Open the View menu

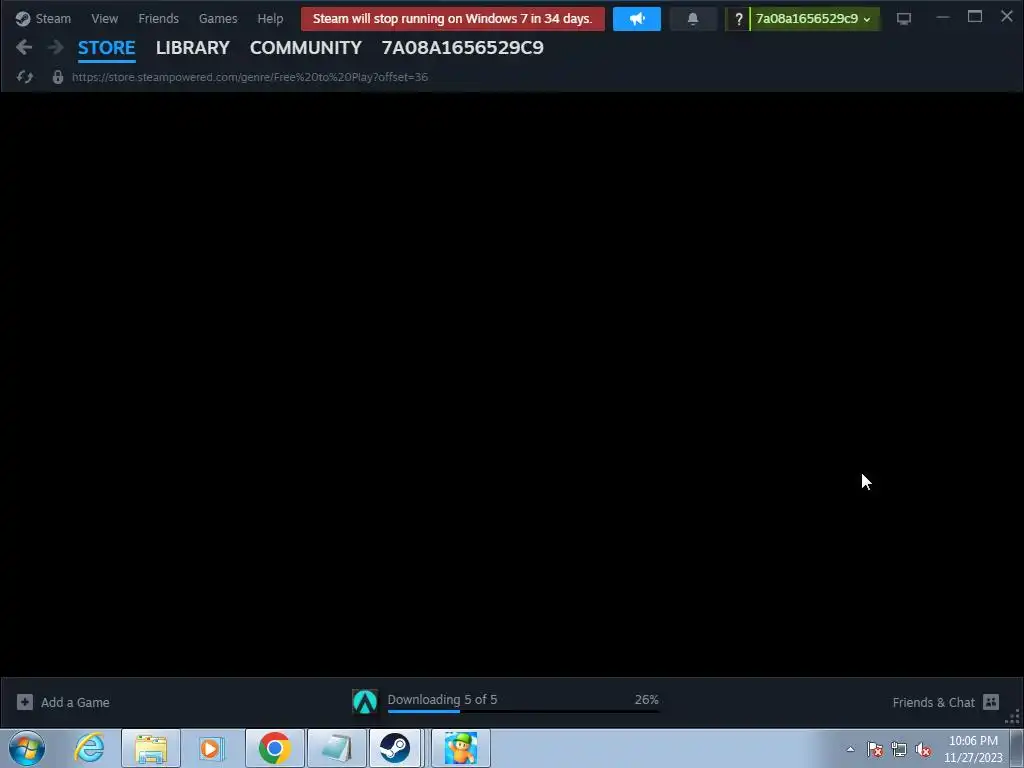pos(104,18)
